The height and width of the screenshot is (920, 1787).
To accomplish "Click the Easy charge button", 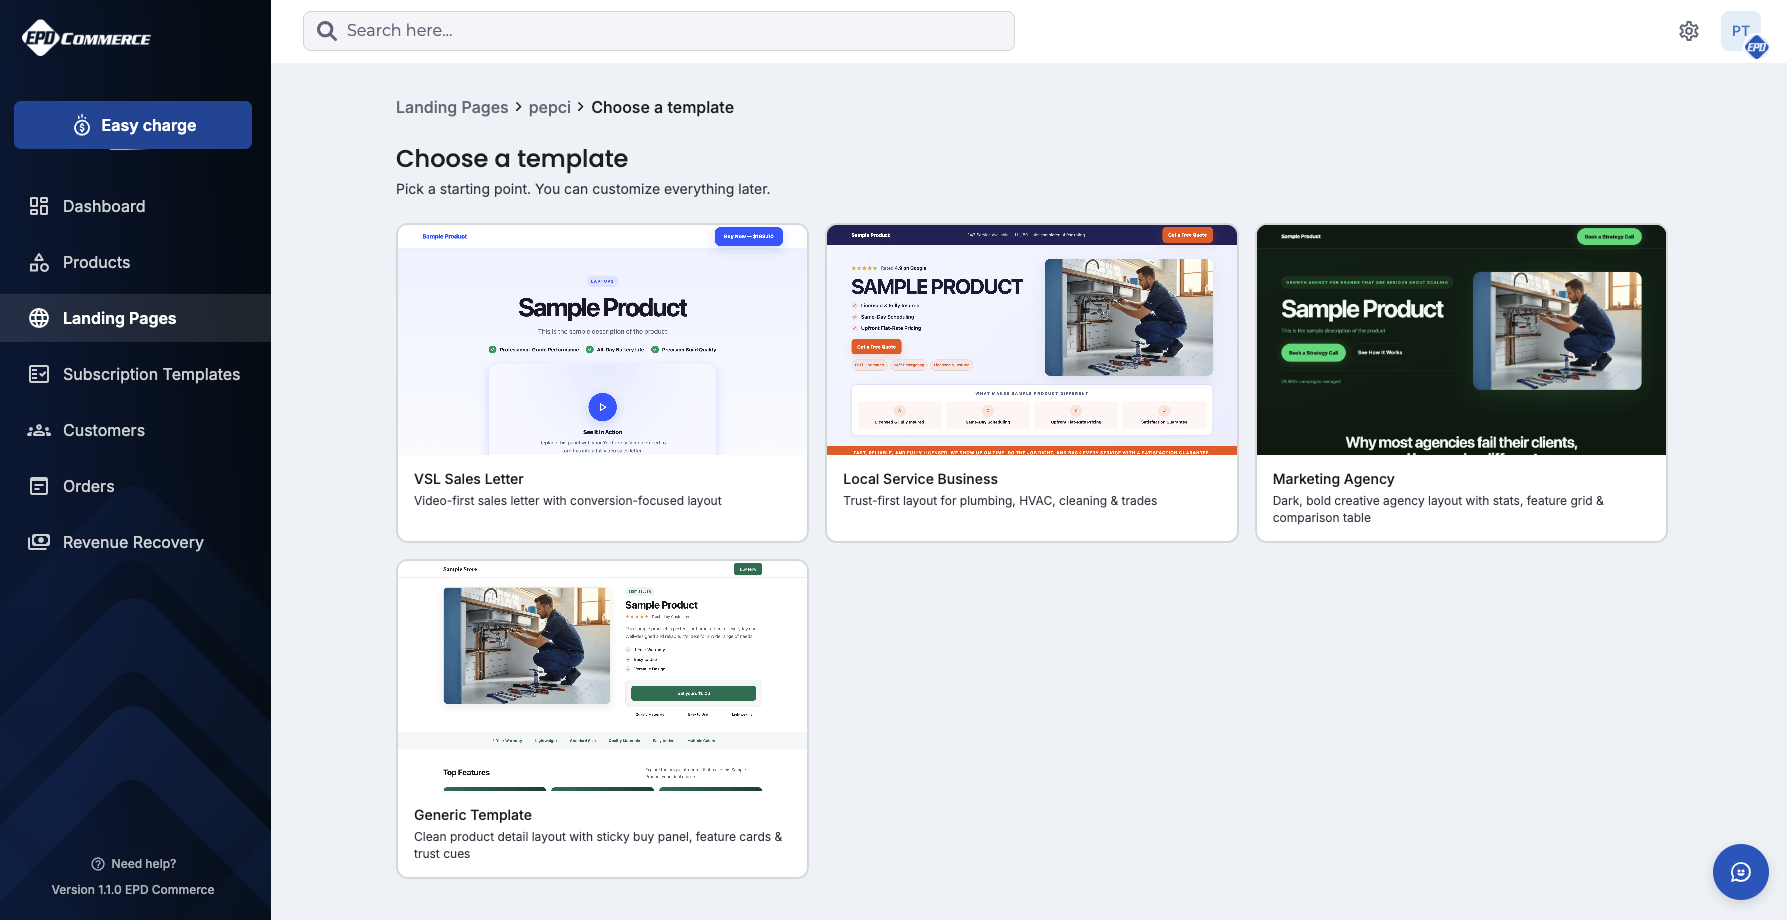I will tap(133, 125).
